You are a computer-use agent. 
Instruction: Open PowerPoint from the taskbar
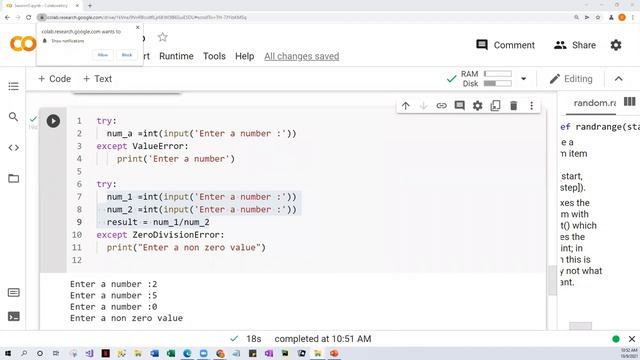click(x=334, y=353)
